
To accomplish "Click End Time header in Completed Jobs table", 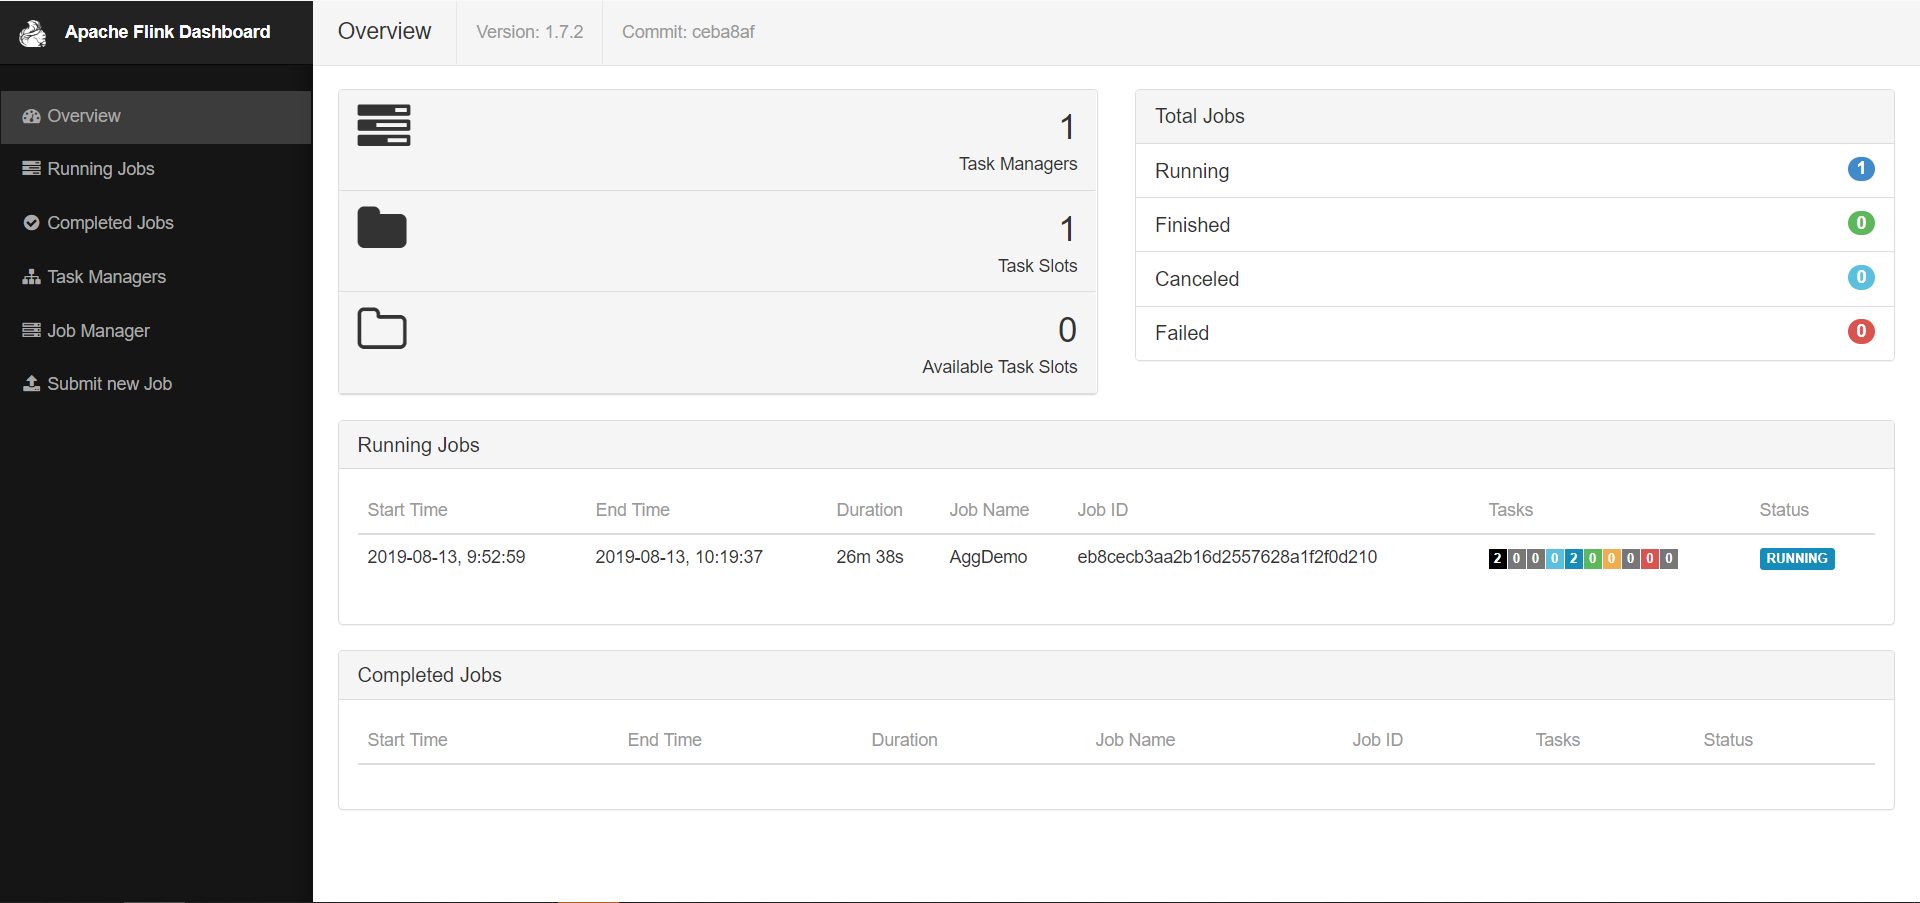I will [664, 740].
